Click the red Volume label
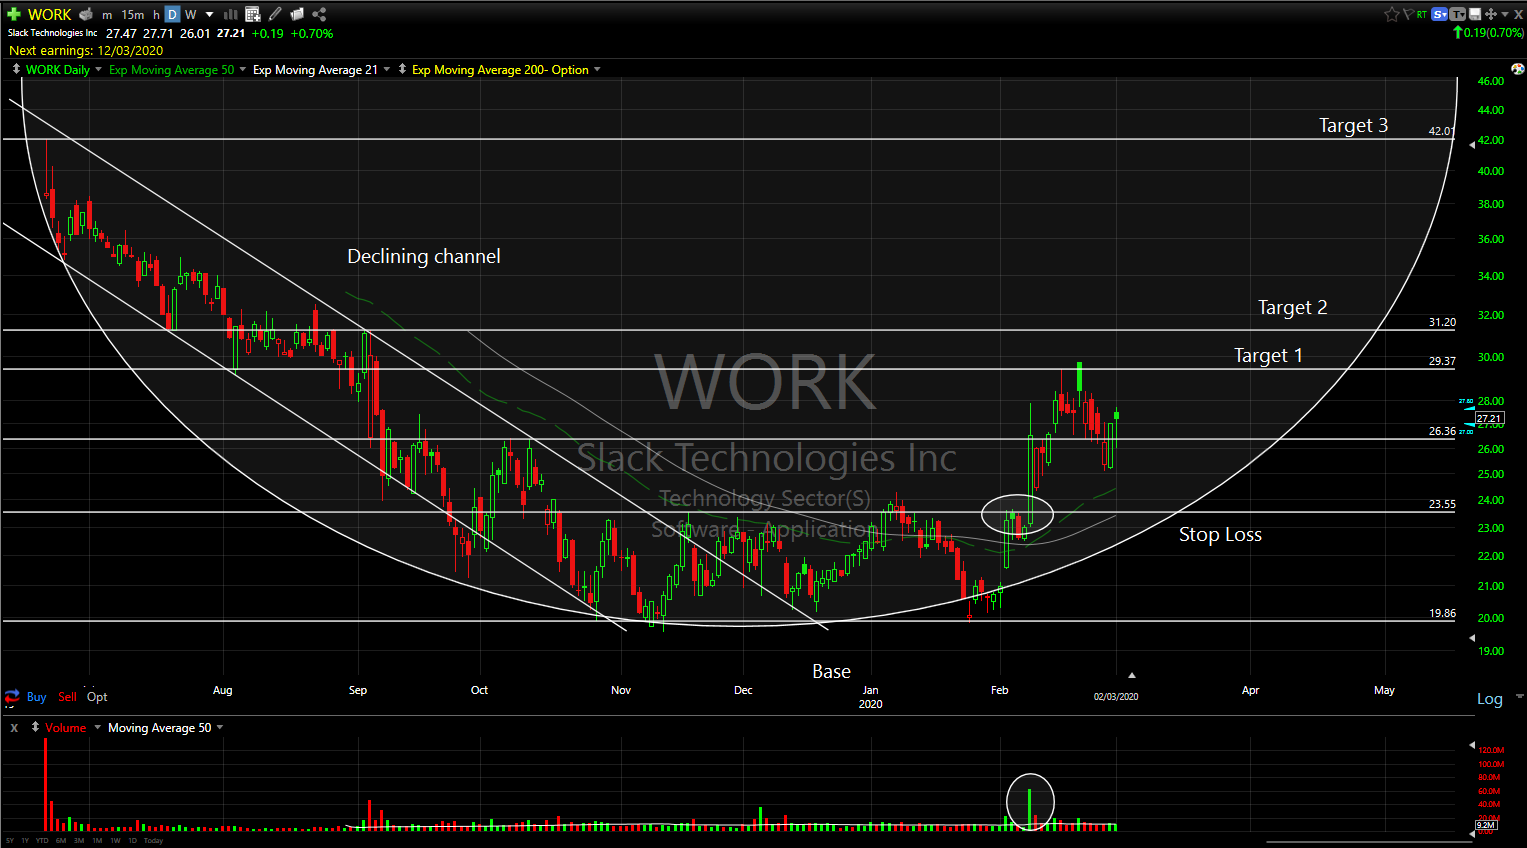The image size is (1527, 848). 65,727
